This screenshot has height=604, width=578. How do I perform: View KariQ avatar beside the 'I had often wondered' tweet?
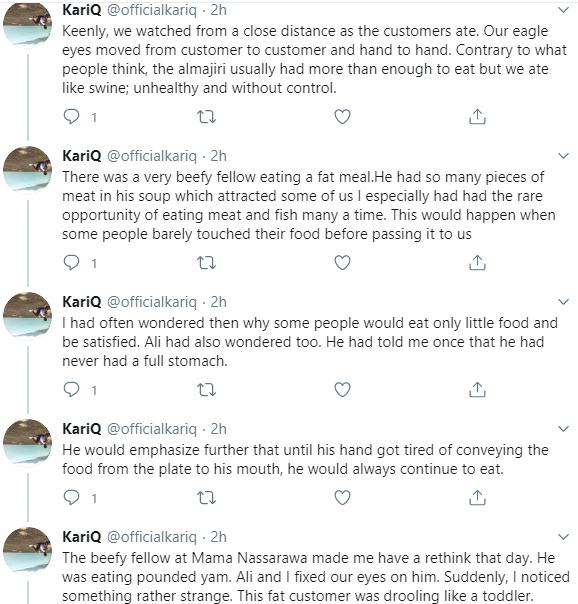[27, 315]
